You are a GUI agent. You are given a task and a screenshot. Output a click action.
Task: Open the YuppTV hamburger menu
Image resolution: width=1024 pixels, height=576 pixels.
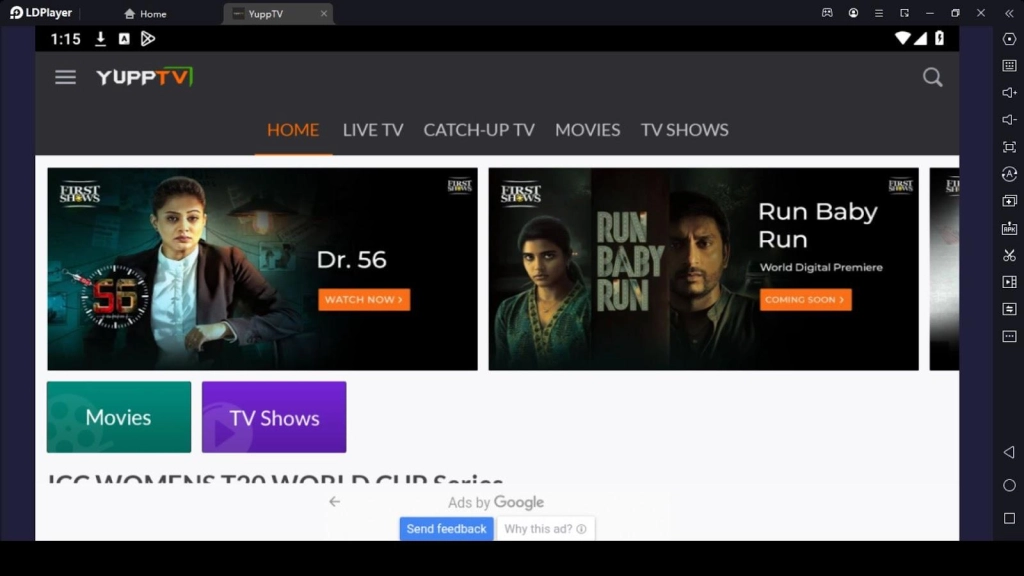[65, 76]
